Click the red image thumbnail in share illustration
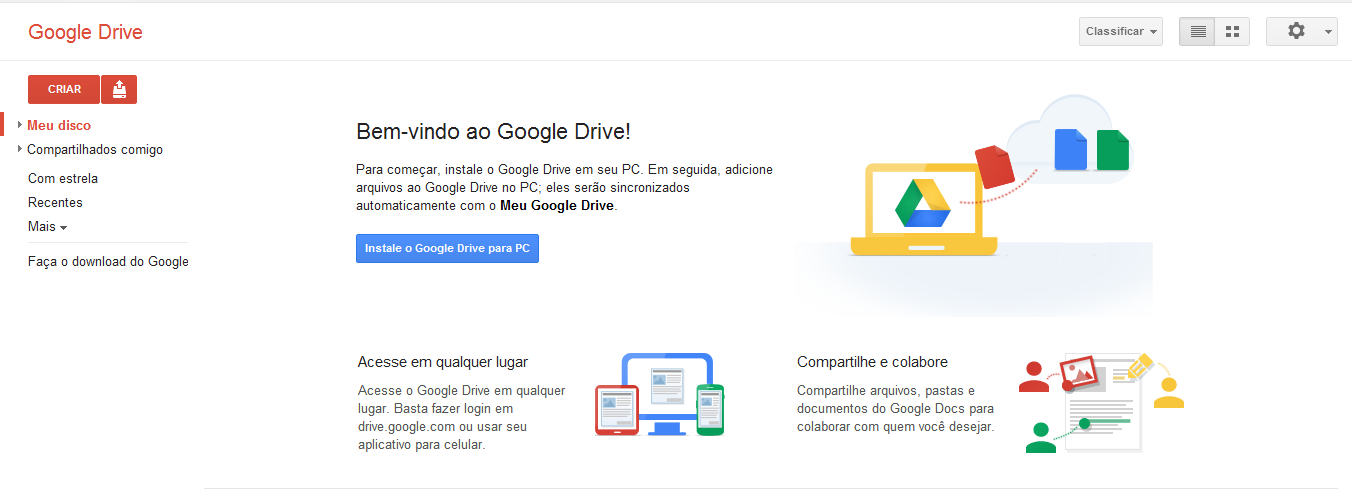 (x=1079, y=373)
